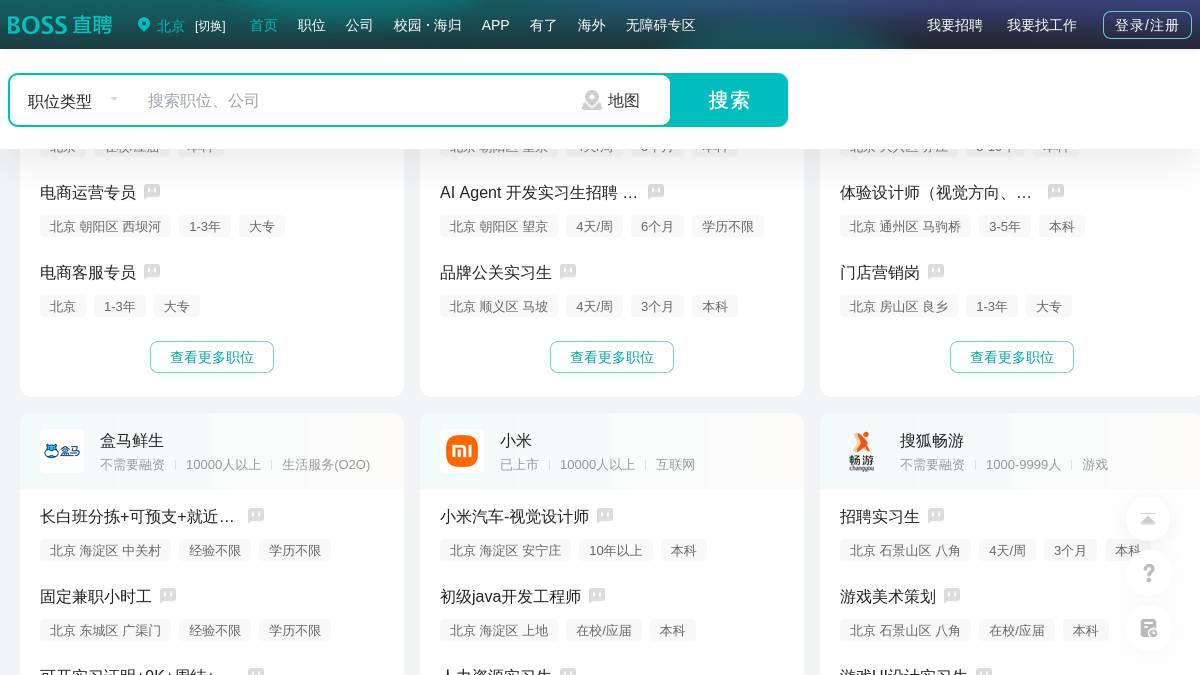1200x675 pixels.
Task: Open 小米 company name link
Action: click(x=516, y=440)
